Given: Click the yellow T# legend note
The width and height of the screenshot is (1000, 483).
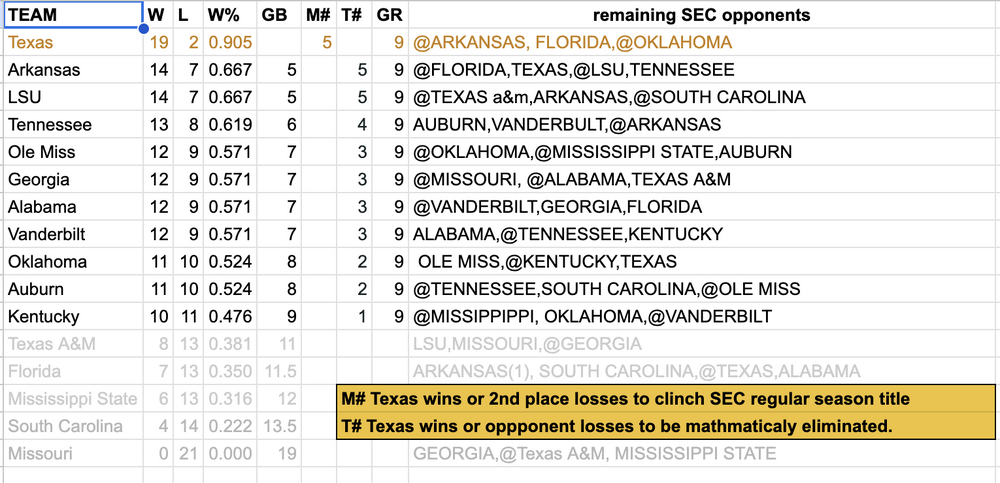Looking at the screenshot, I should 666,426.
